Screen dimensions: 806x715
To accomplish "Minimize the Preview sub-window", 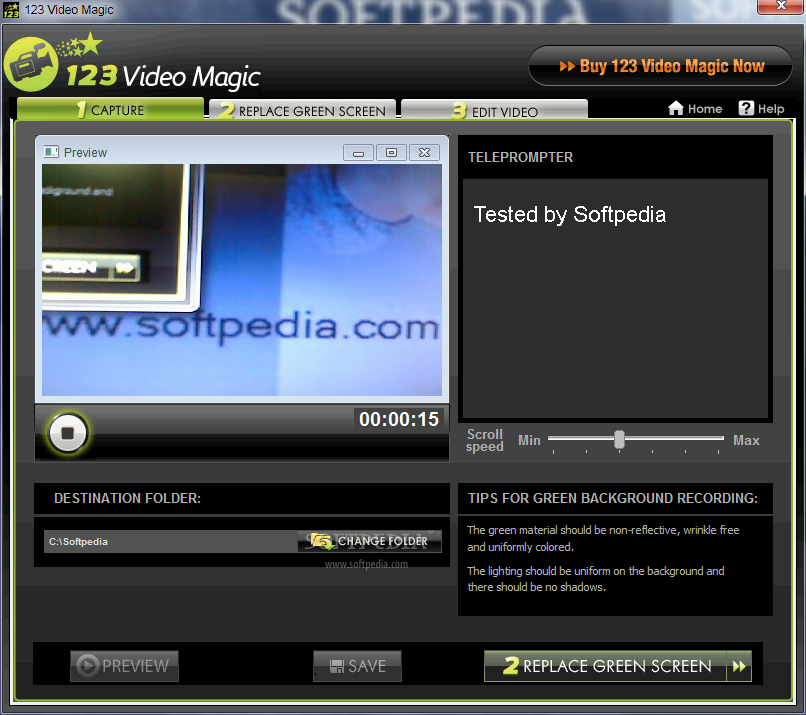I will coord(358,153).
